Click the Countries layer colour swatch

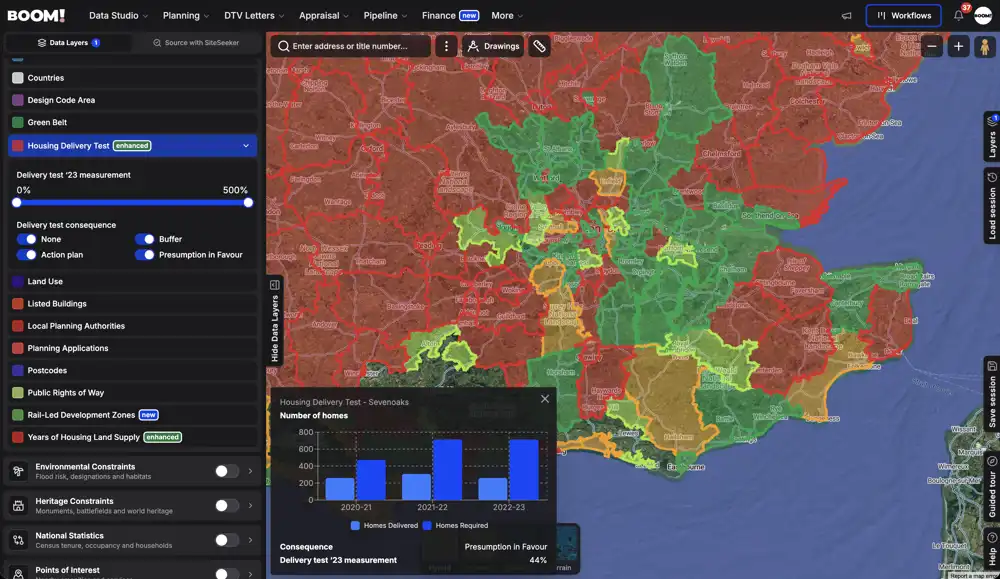[18, 78]
